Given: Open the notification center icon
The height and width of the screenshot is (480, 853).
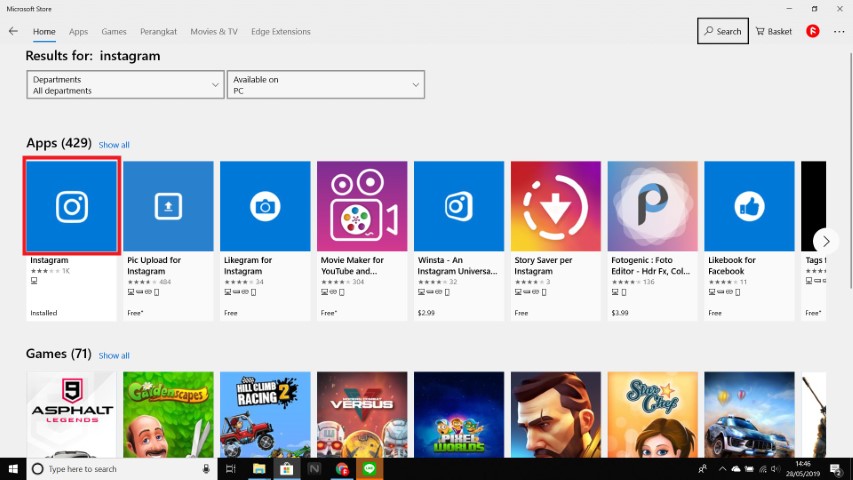Looking at the screenshot, I should pyautogui.click(x=837, y=469).
